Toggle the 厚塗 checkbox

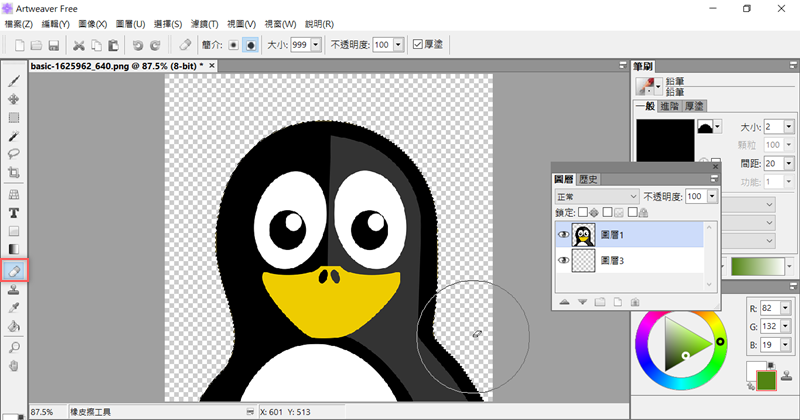(x=417, y=45)
